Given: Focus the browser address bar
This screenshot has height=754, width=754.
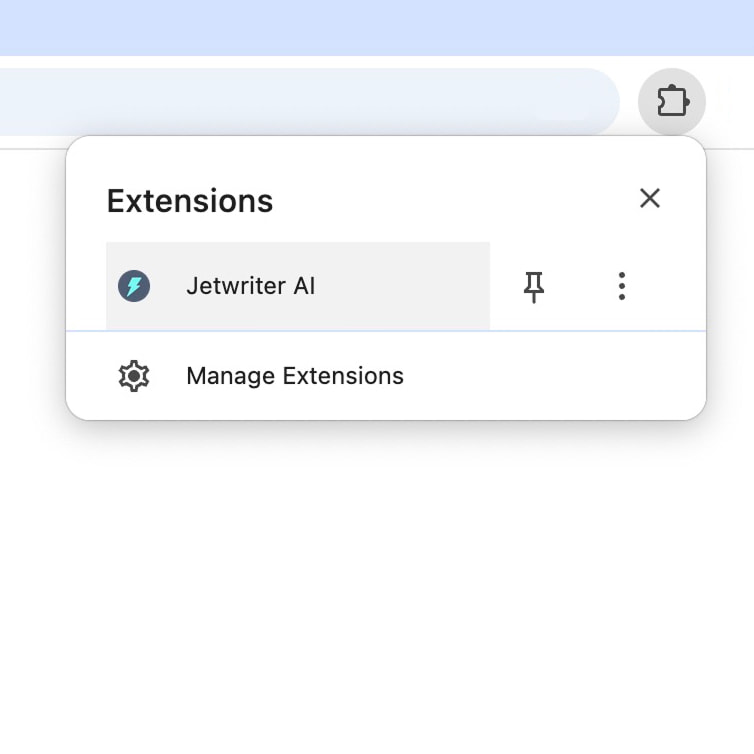Looking at the screenshot, I should [x=300, y=101].
